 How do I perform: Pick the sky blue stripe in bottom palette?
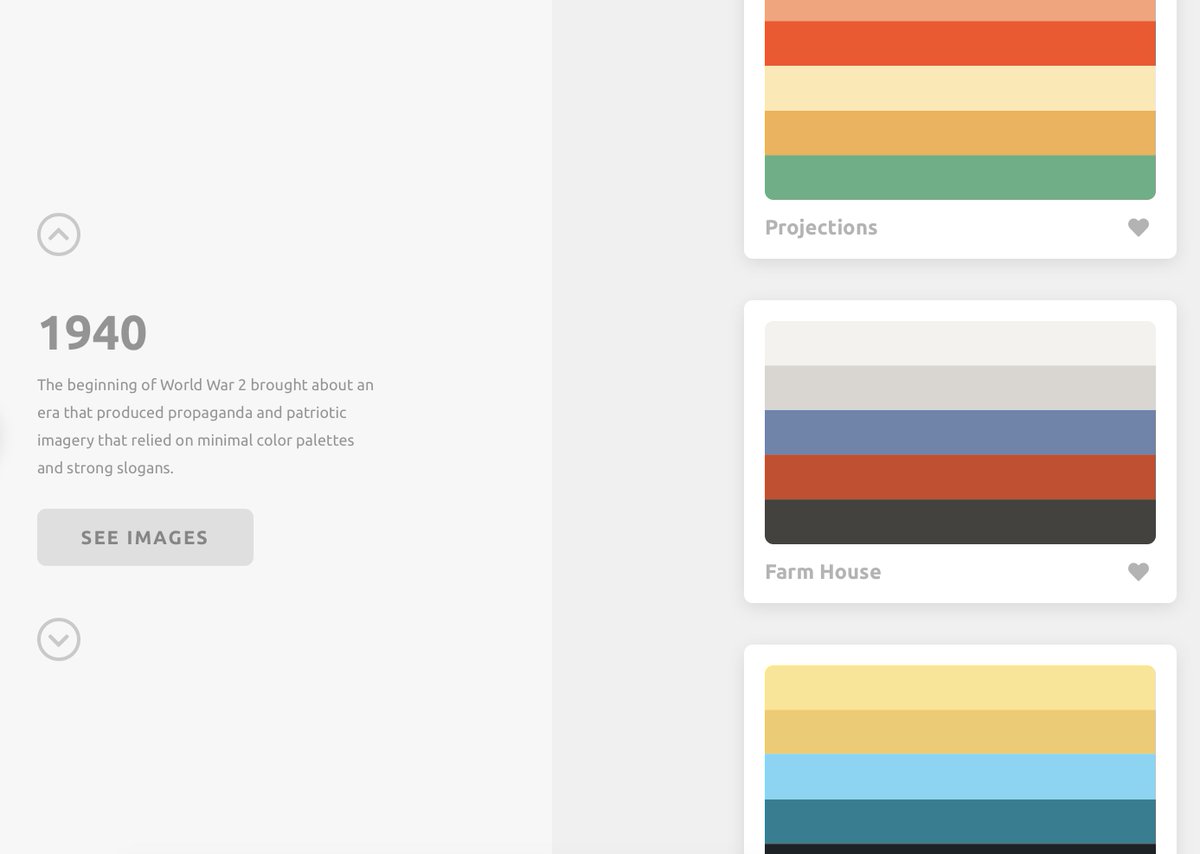point(960,776)
